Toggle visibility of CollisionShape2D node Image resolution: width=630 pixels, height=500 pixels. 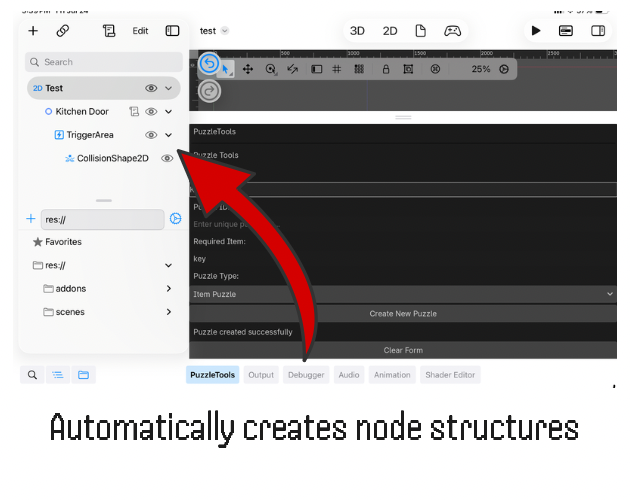click(x=167, y=158)
